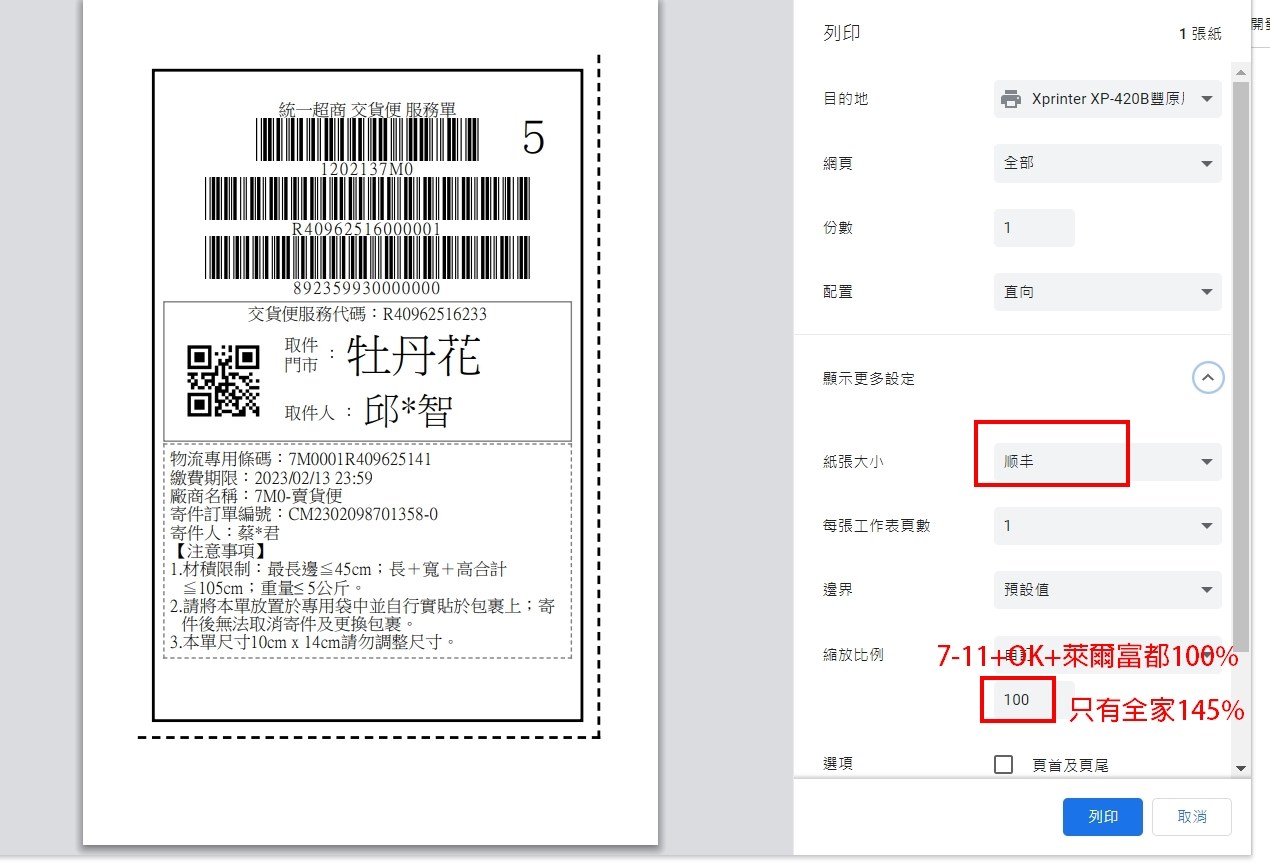Open the layout dropdown showing 直向

click(x=1107, y=292)
